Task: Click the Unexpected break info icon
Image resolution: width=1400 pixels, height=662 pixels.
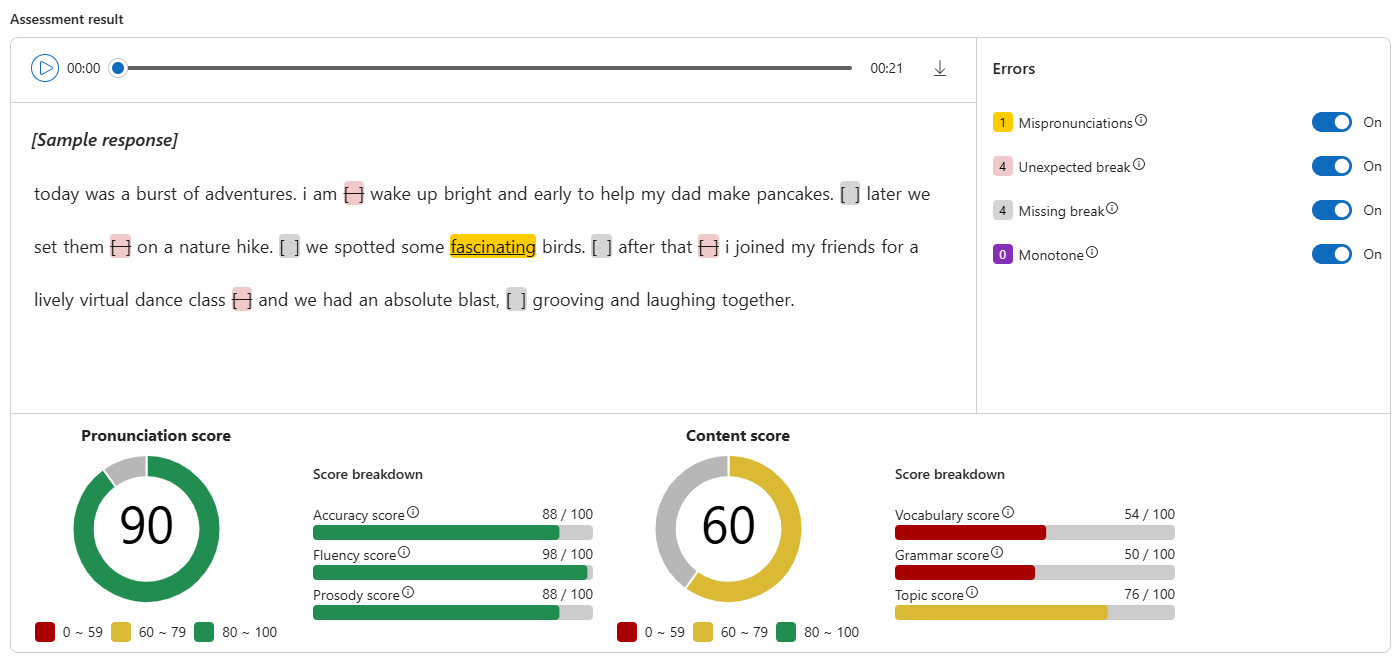Action: coord(1139,165)
